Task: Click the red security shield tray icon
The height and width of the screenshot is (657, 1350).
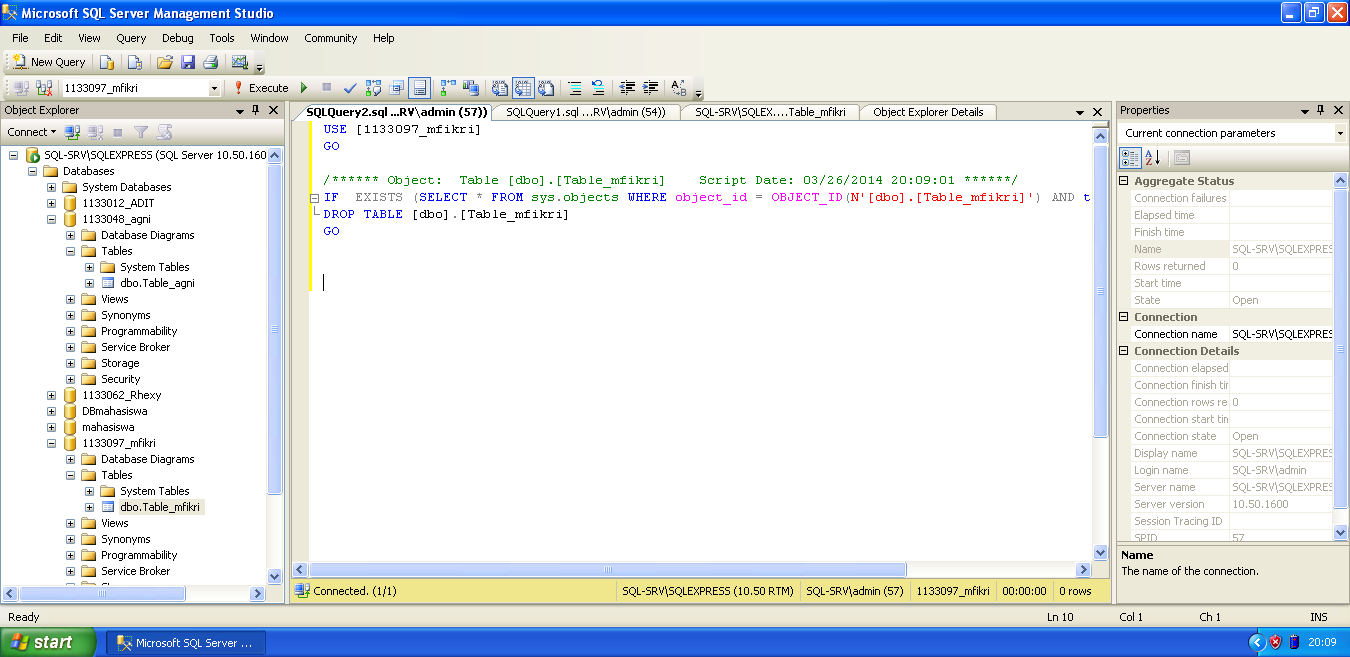Action: (1275, 642)
